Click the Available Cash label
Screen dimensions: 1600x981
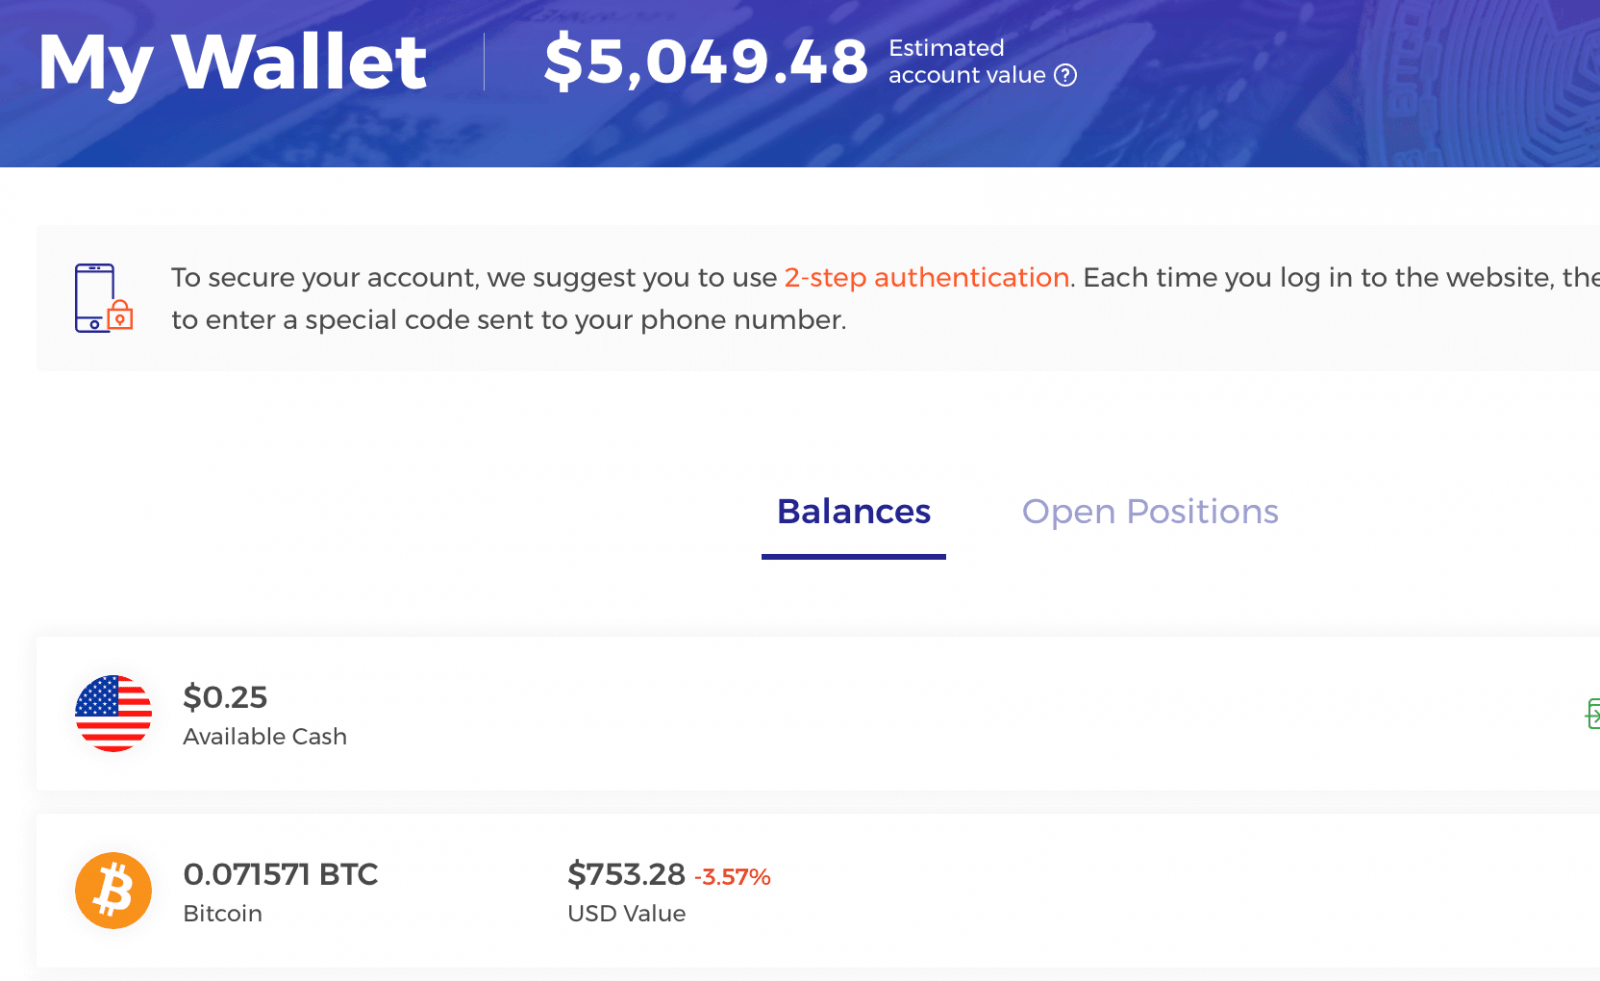click(265, 736)
